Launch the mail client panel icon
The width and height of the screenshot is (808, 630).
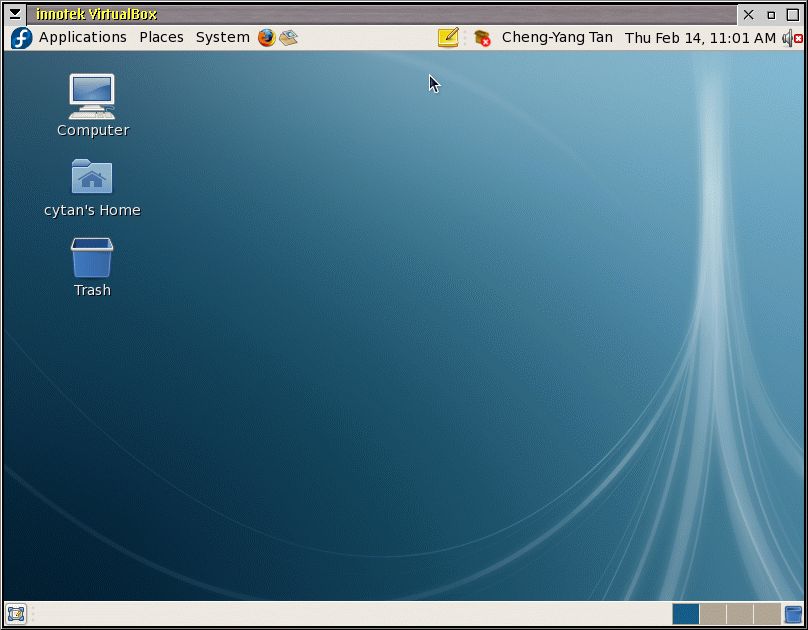(289, 38)
